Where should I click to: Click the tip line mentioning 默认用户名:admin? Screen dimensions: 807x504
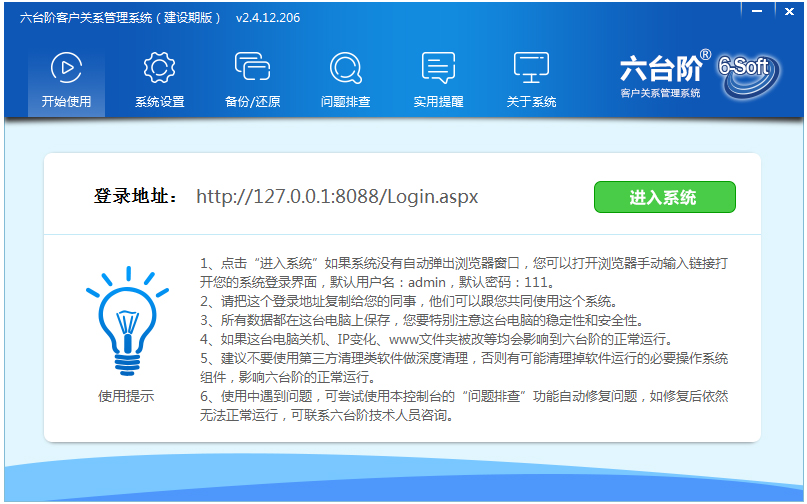click(378, 282)
